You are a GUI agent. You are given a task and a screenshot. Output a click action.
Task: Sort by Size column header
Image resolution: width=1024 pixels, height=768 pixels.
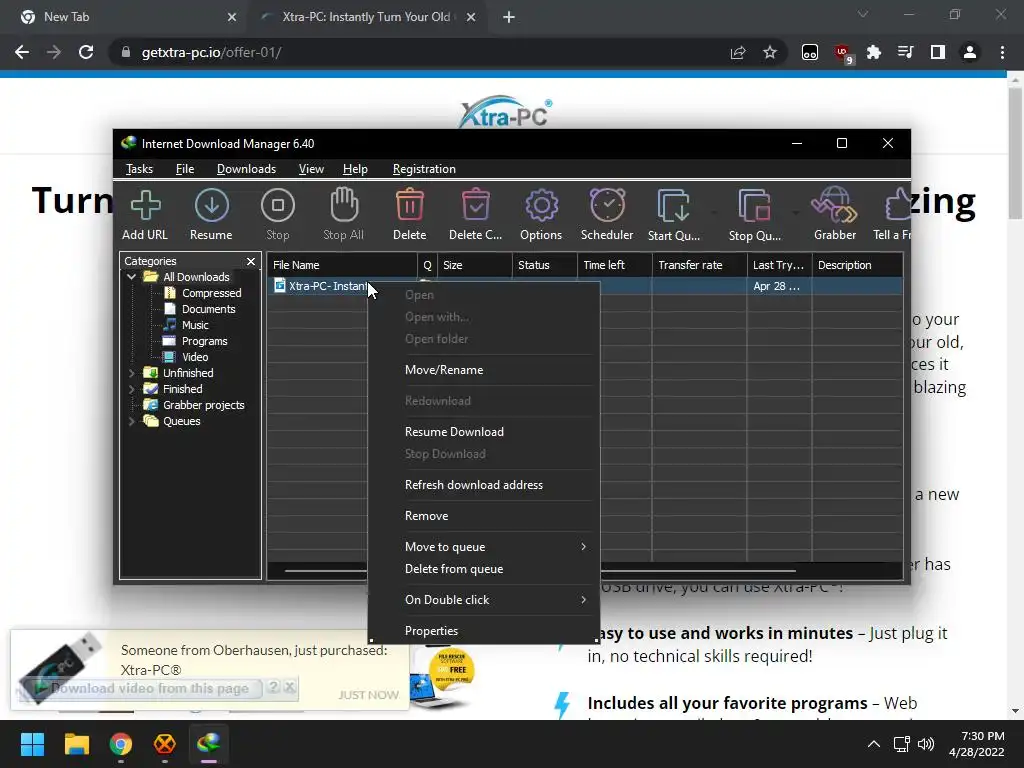click(x=475, y=265)
